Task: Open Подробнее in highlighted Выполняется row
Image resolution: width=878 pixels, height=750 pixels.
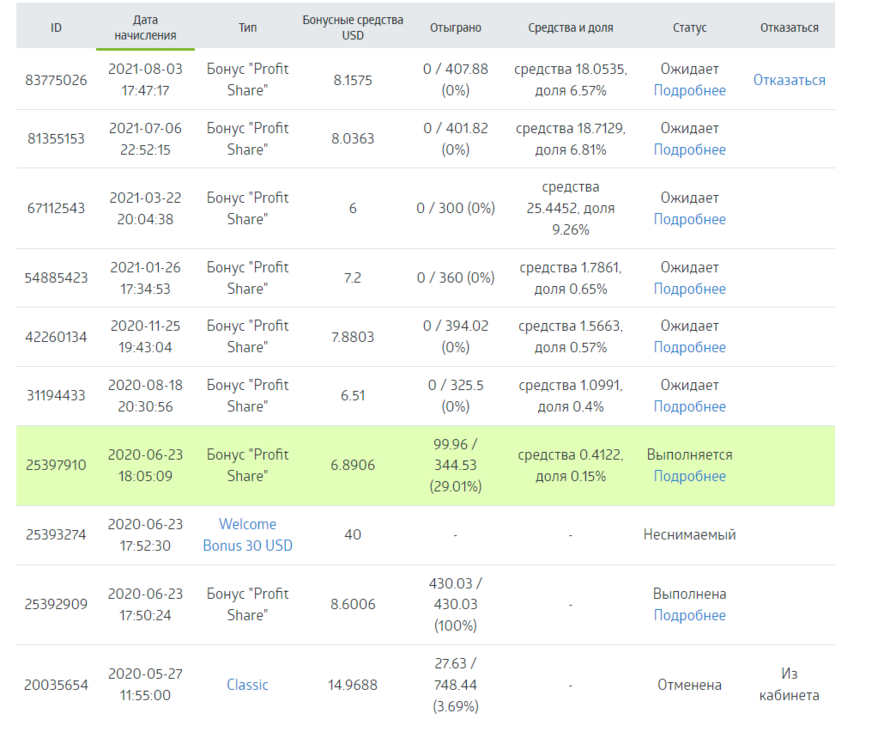Action: coord(689,476)
